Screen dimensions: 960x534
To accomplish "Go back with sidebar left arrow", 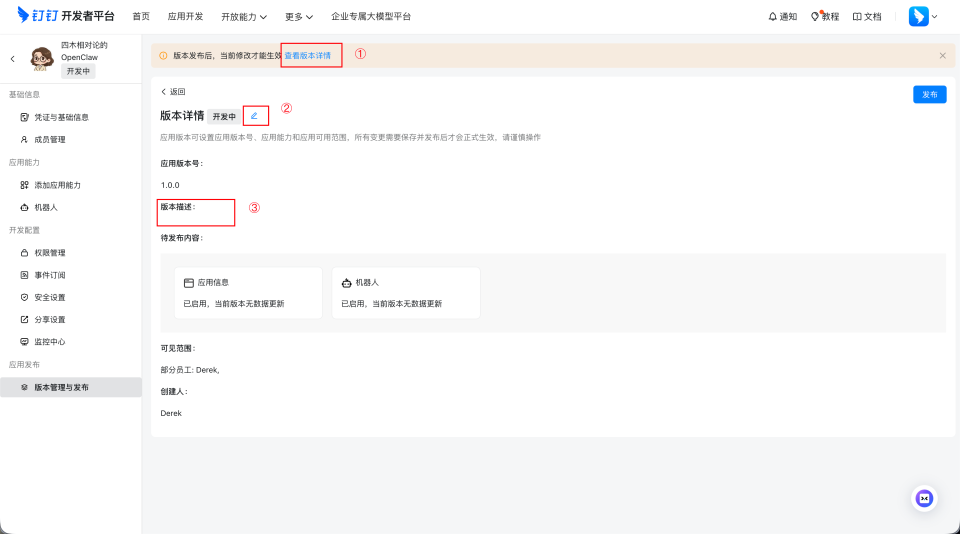I will (12, 59).
